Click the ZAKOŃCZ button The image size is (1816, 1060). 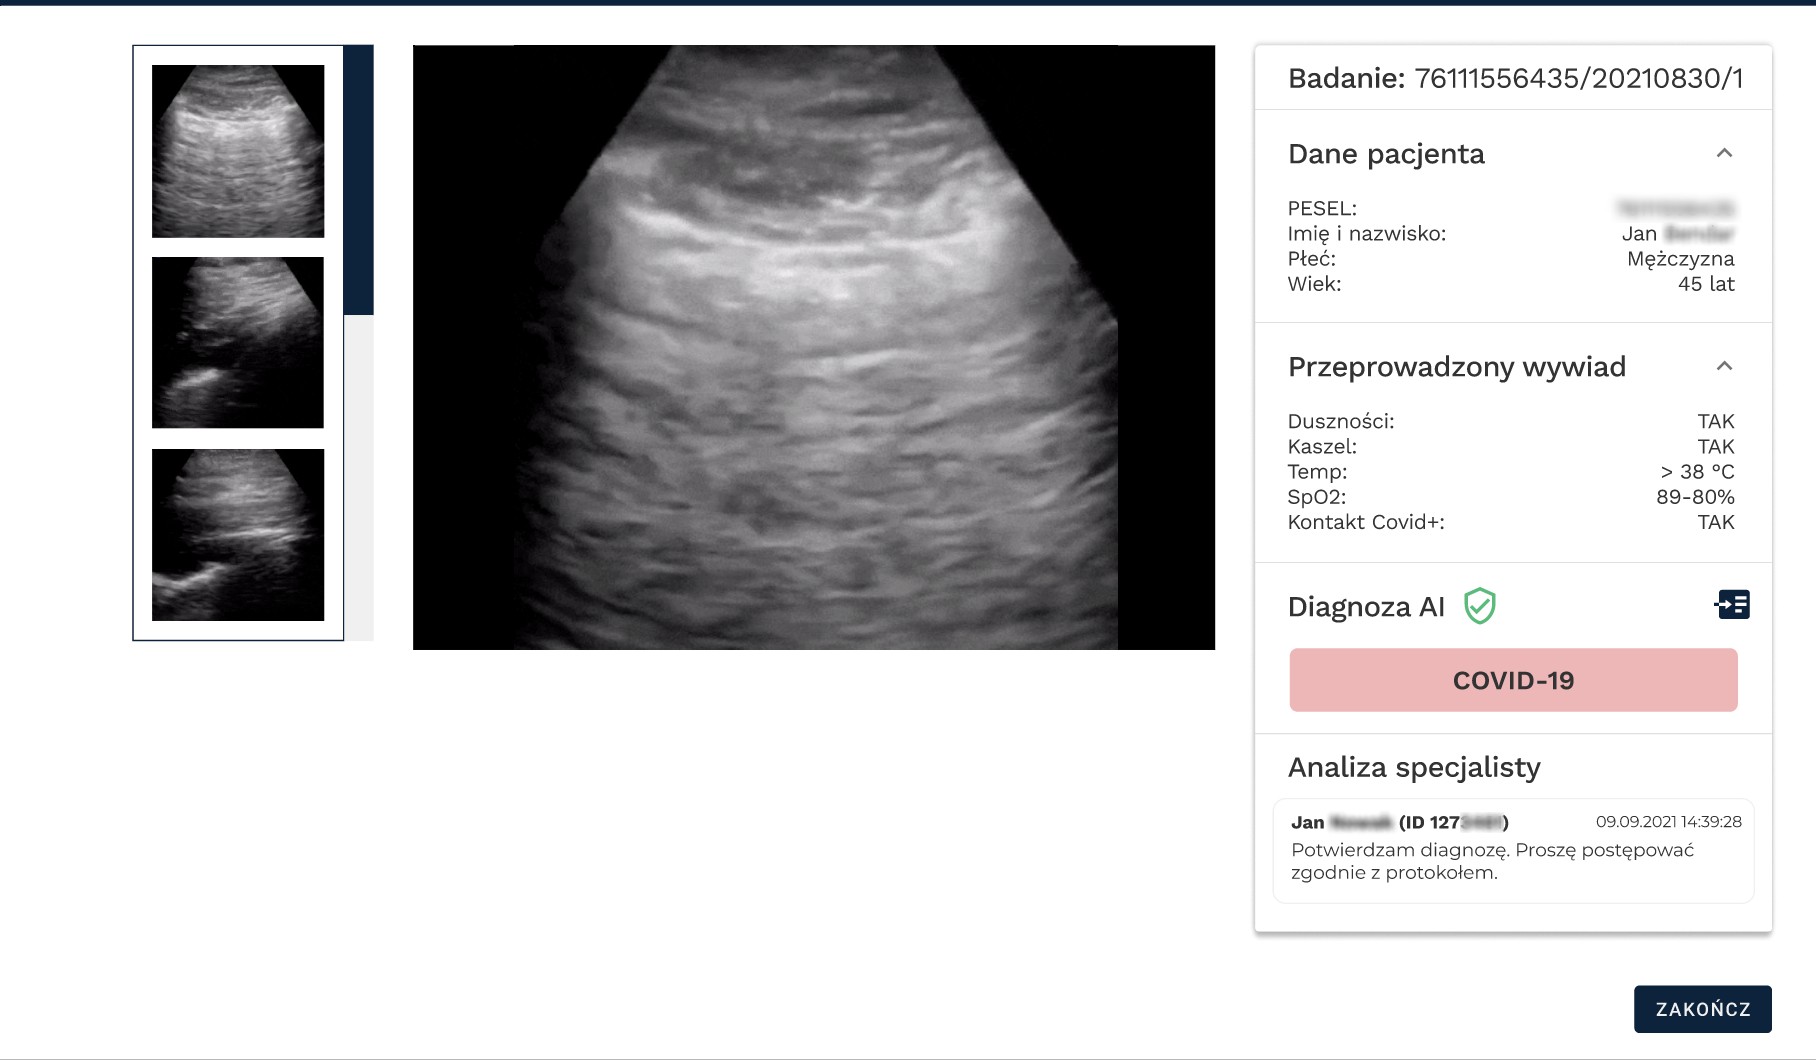[x=1703, y=1009]
